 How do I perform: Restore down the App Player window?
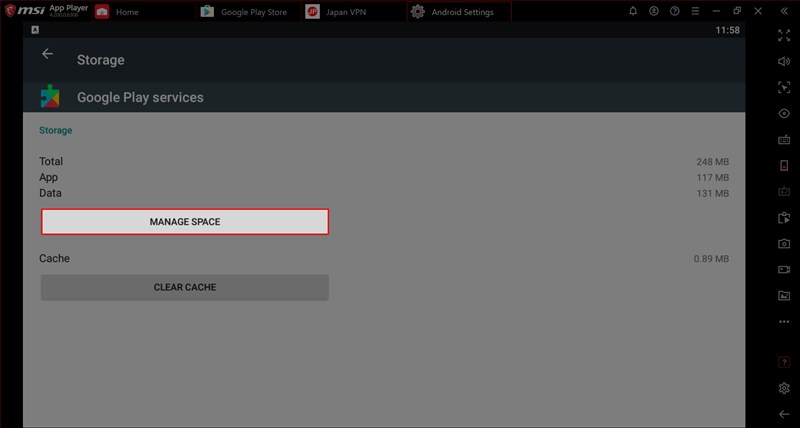[737, 11]
